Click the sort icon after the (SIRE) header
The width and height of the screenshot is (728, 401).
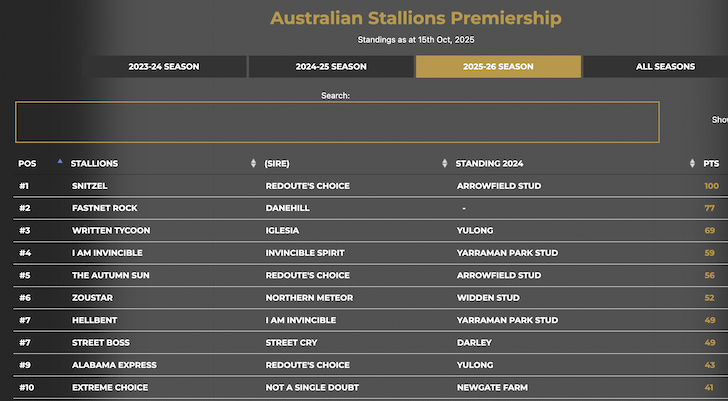point(445,163)
